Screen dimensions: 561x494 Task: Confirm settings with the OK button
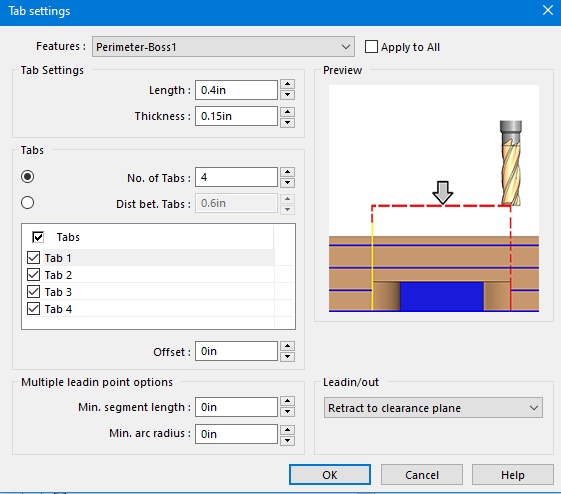coord(330,475)
